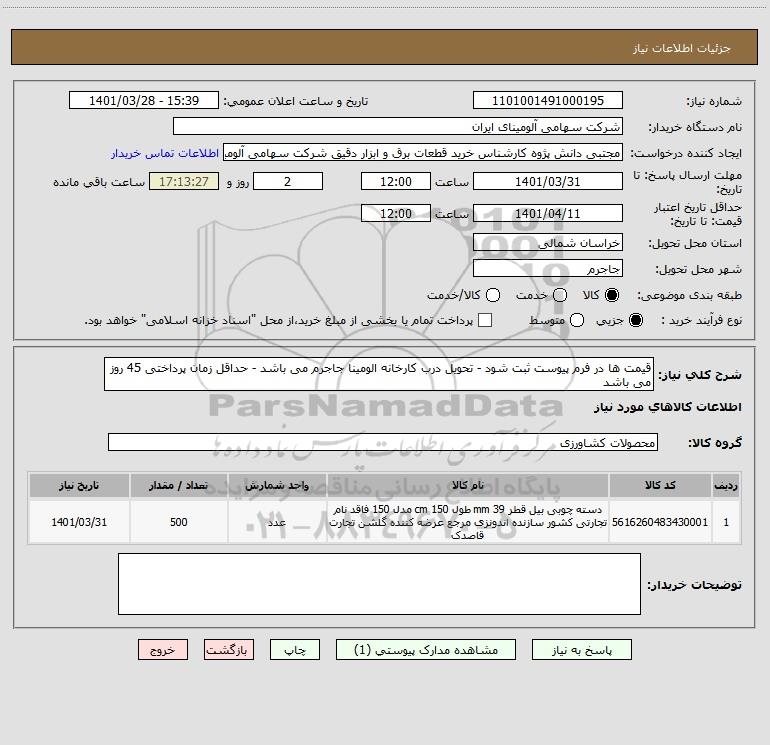Click the تاریخ نیاز column header

pyautogui.click(x=79, y=485)
